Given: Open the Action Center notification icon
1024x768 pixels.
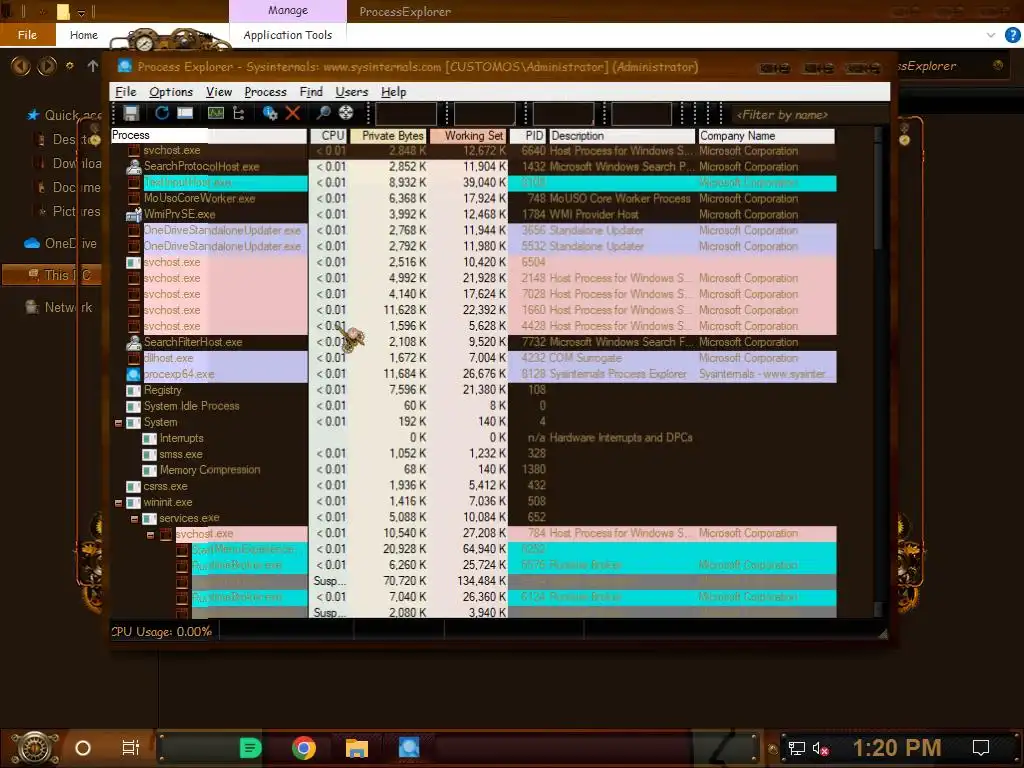Looking at the screenshot, I should (x=981, y=748).
